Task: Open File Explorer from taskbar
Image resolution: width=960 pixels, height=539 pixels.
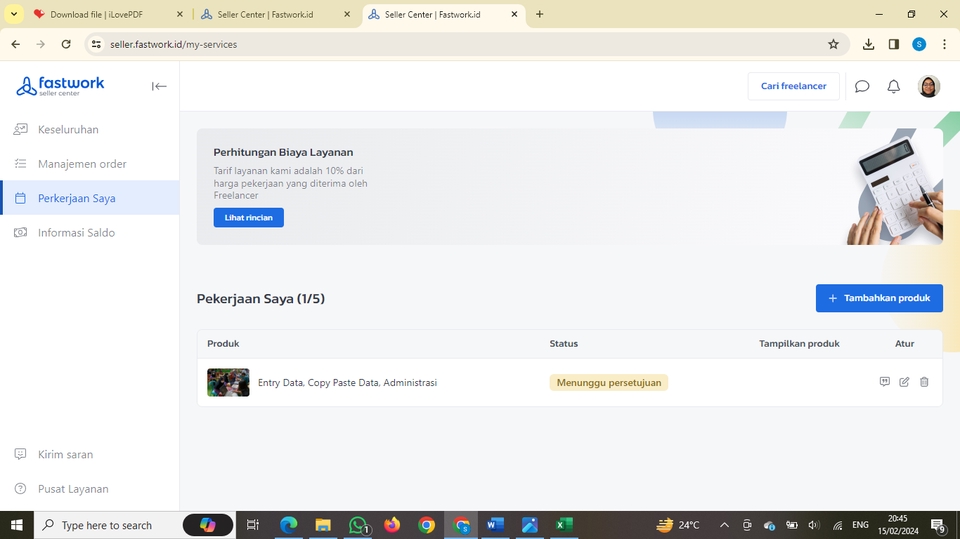Action: click(x=323, y=525)
